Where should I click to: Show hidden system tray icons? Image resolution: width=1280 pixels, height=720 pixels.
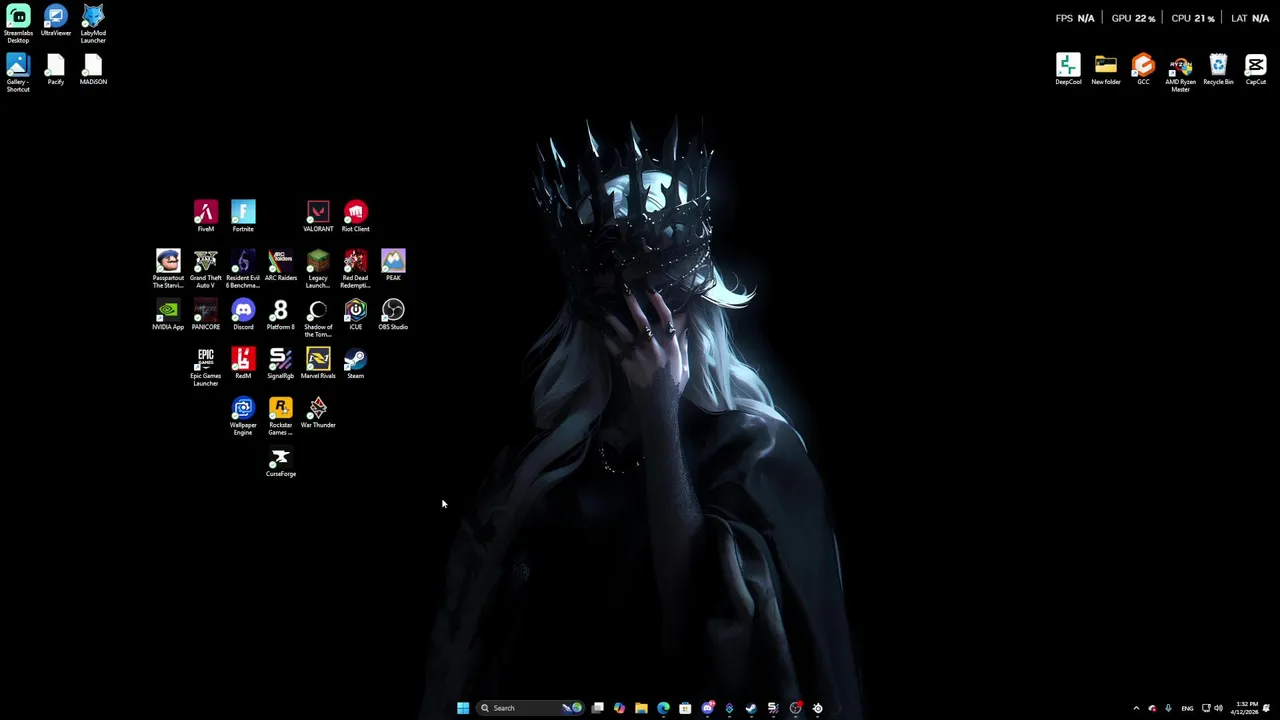(x=1136, y=708)
